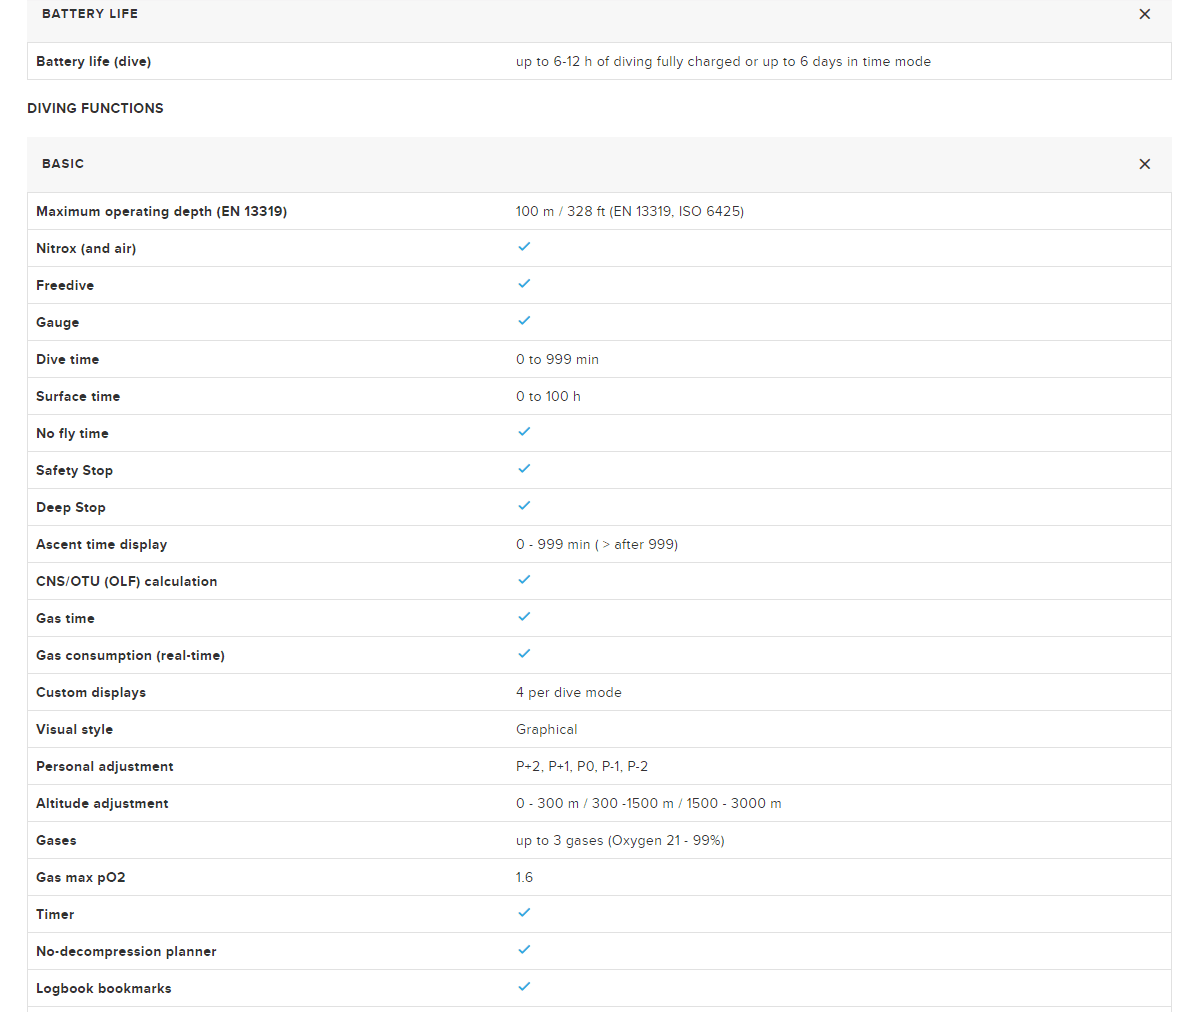The width and height of the screenshot is (1189, 1012).
Task: Click the Diving Functions heading
Action: pyautogui.click(x=95, y=108)
